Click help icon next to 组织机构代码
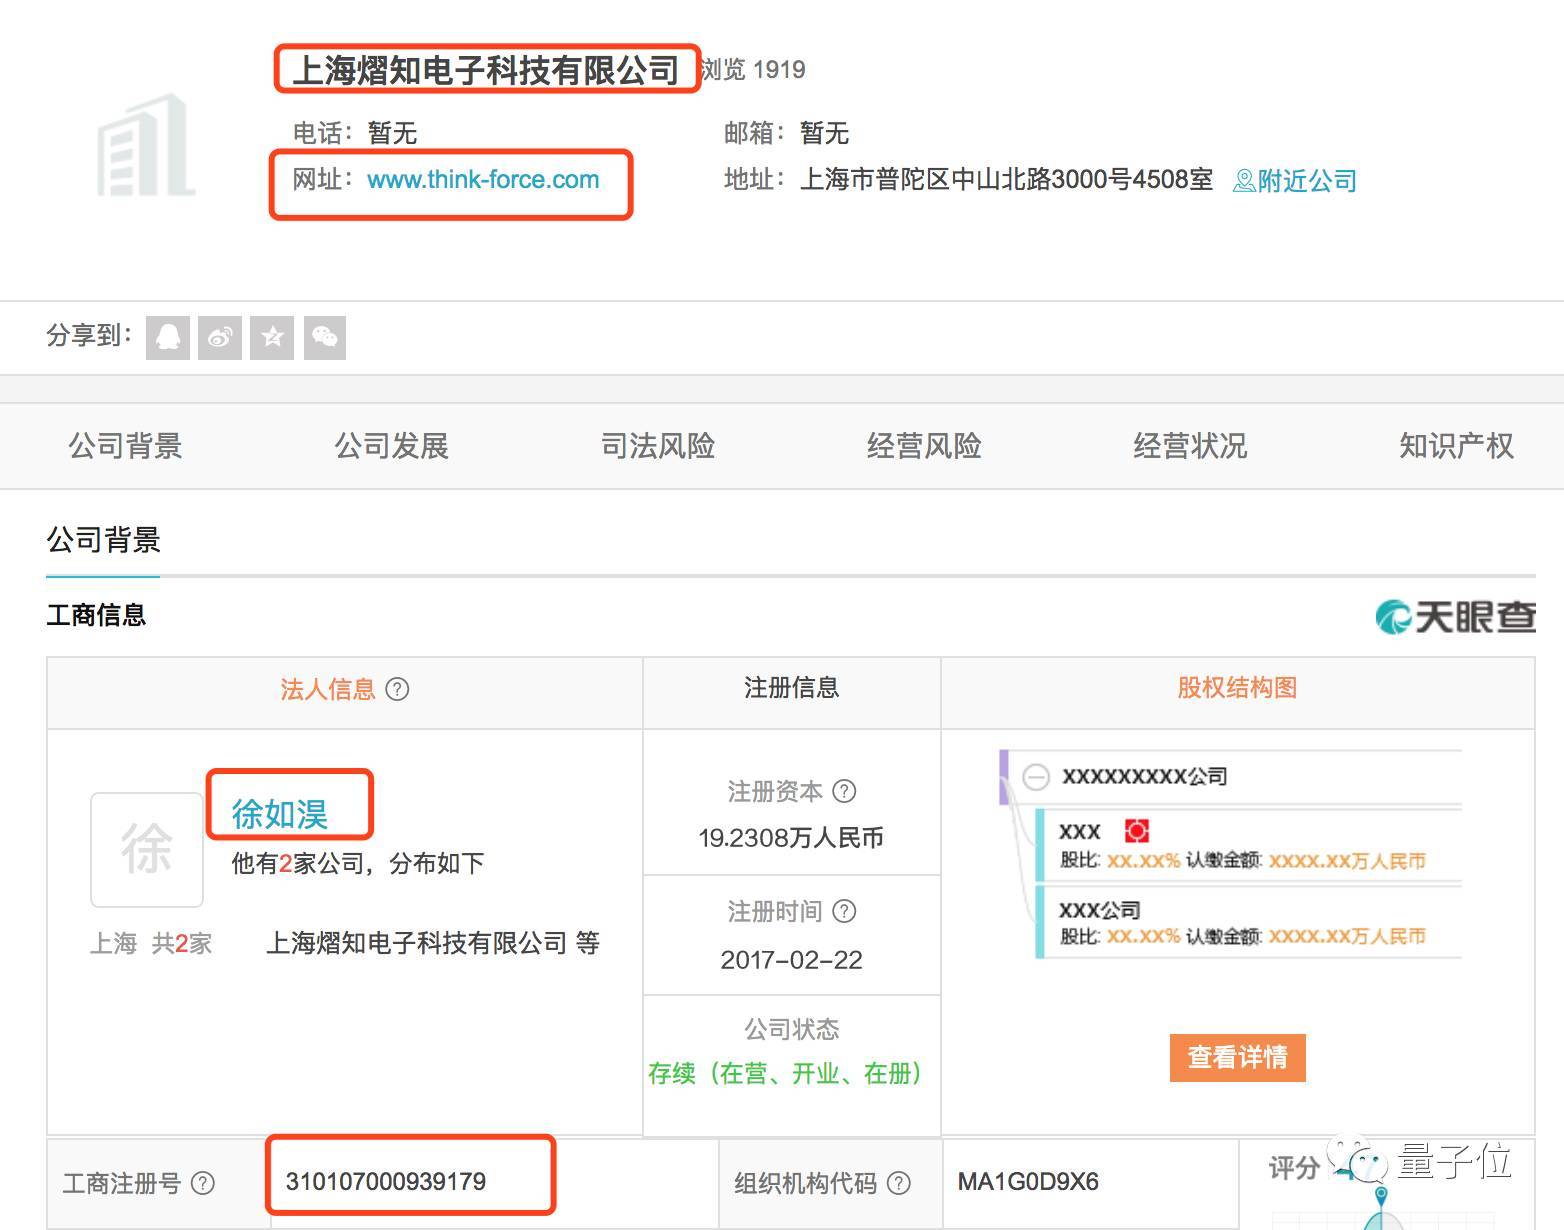Image resolution: width=1564 pixels, height=1230 pixels. click(x=899, y=1183)
